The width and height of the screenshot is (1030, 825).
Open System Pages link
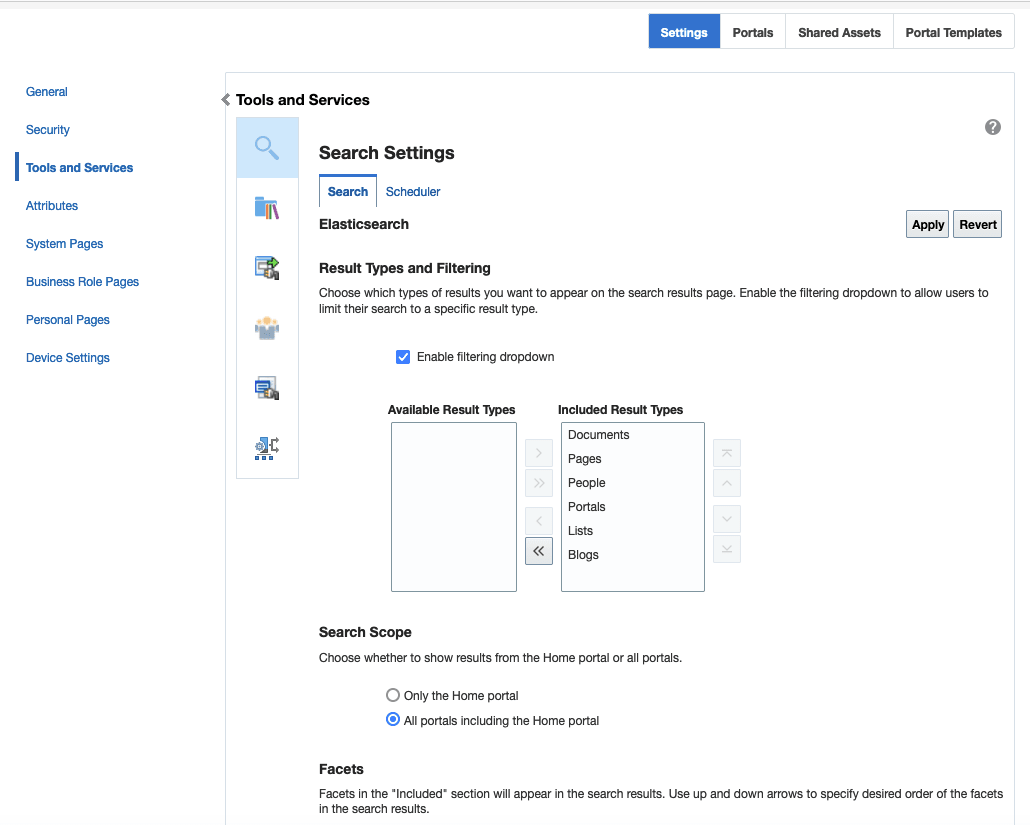64,244
